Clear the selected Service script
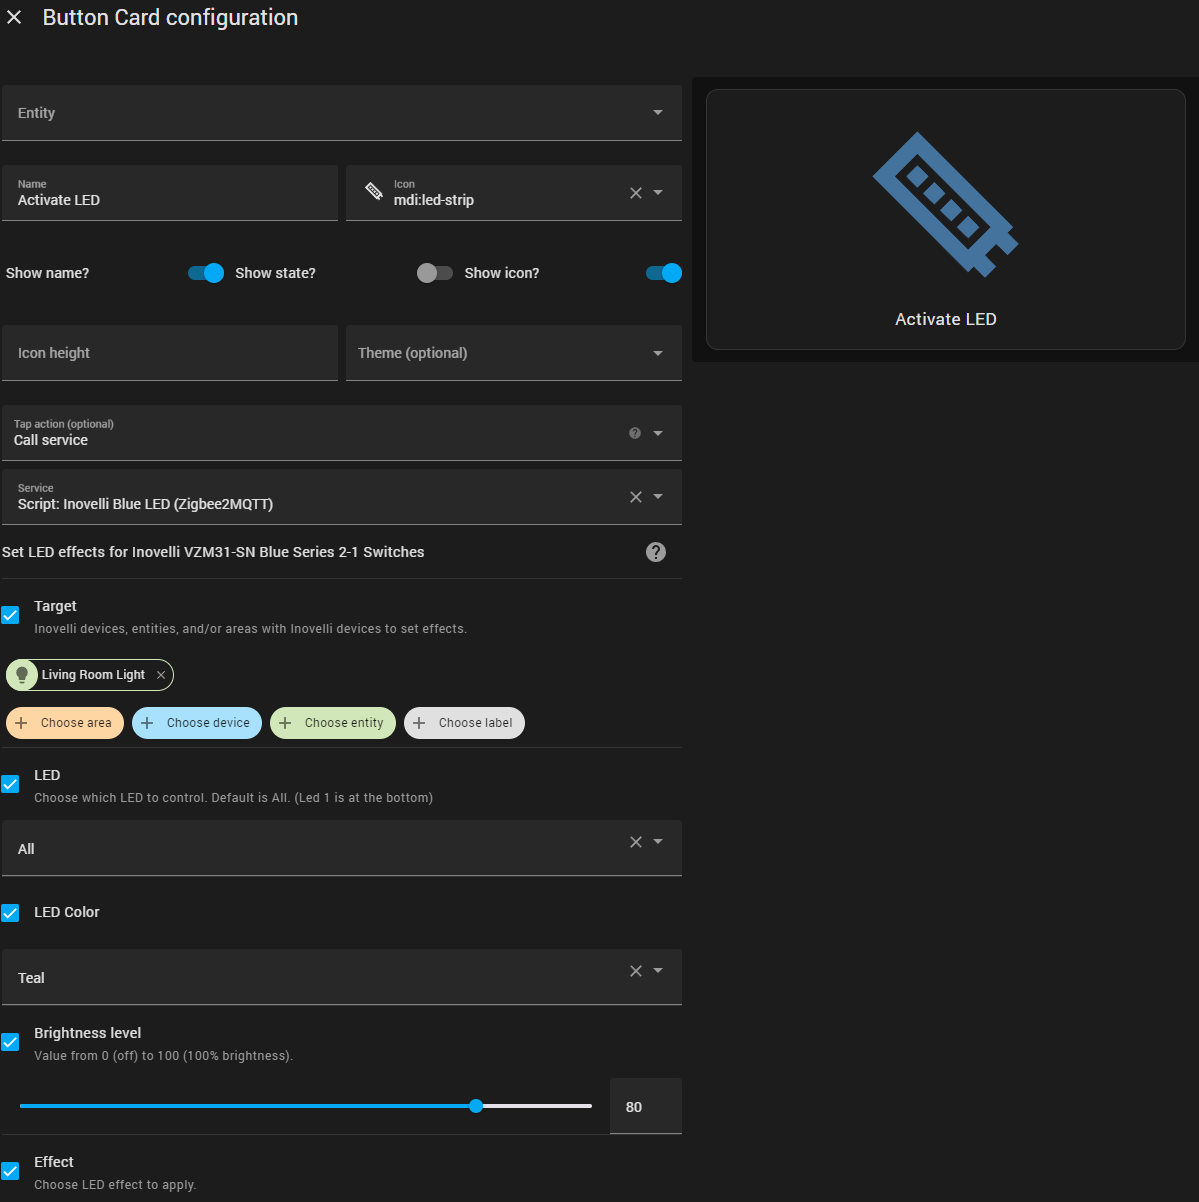Viewport: 1199px width, 1202px height. point(636,497)
